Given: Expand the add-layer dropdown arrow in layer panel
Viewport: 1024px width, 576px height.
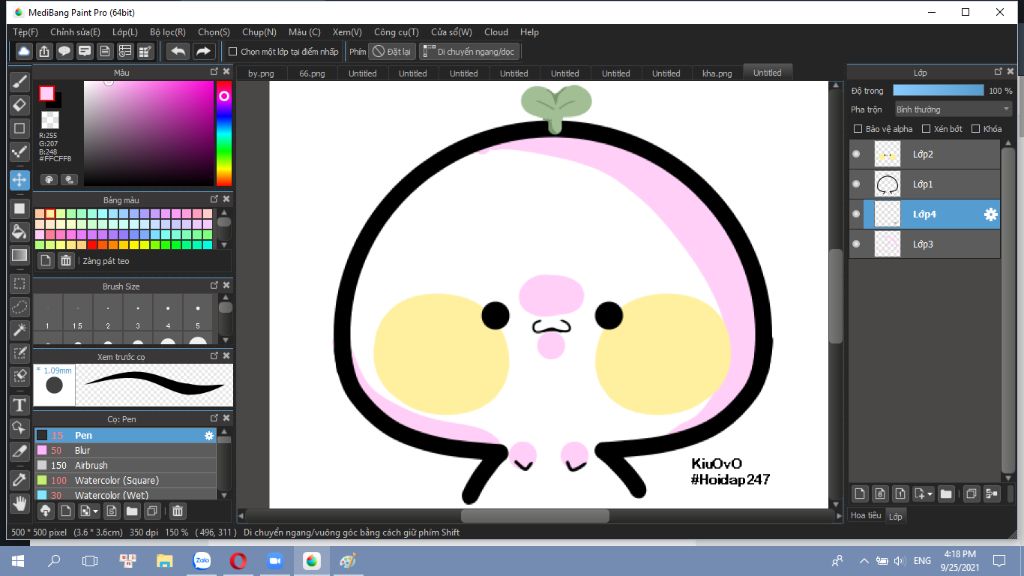Looking at the screenshot, I should [x=930, y=494].
